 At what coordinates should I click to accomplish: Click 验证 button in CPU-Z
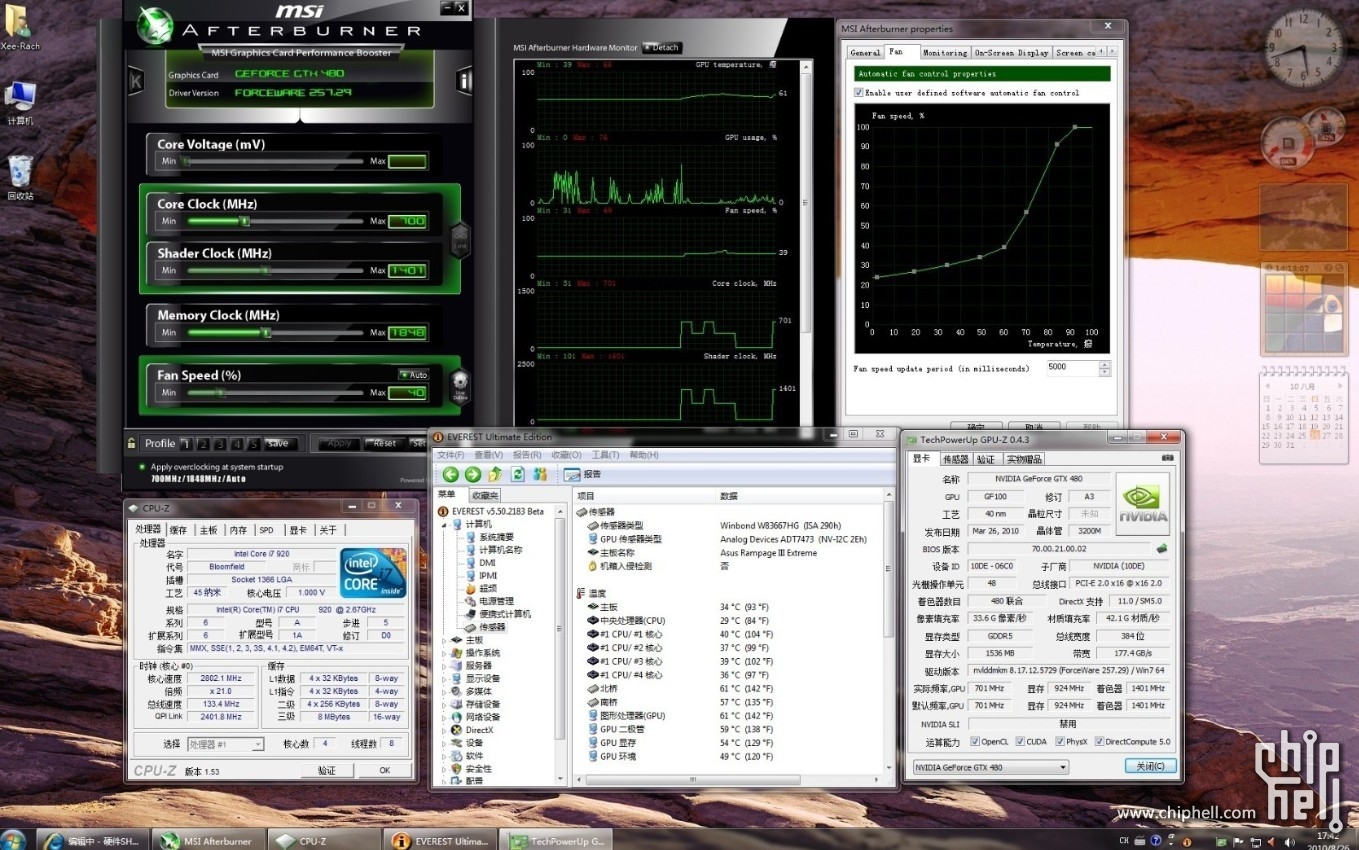(326, 770)
